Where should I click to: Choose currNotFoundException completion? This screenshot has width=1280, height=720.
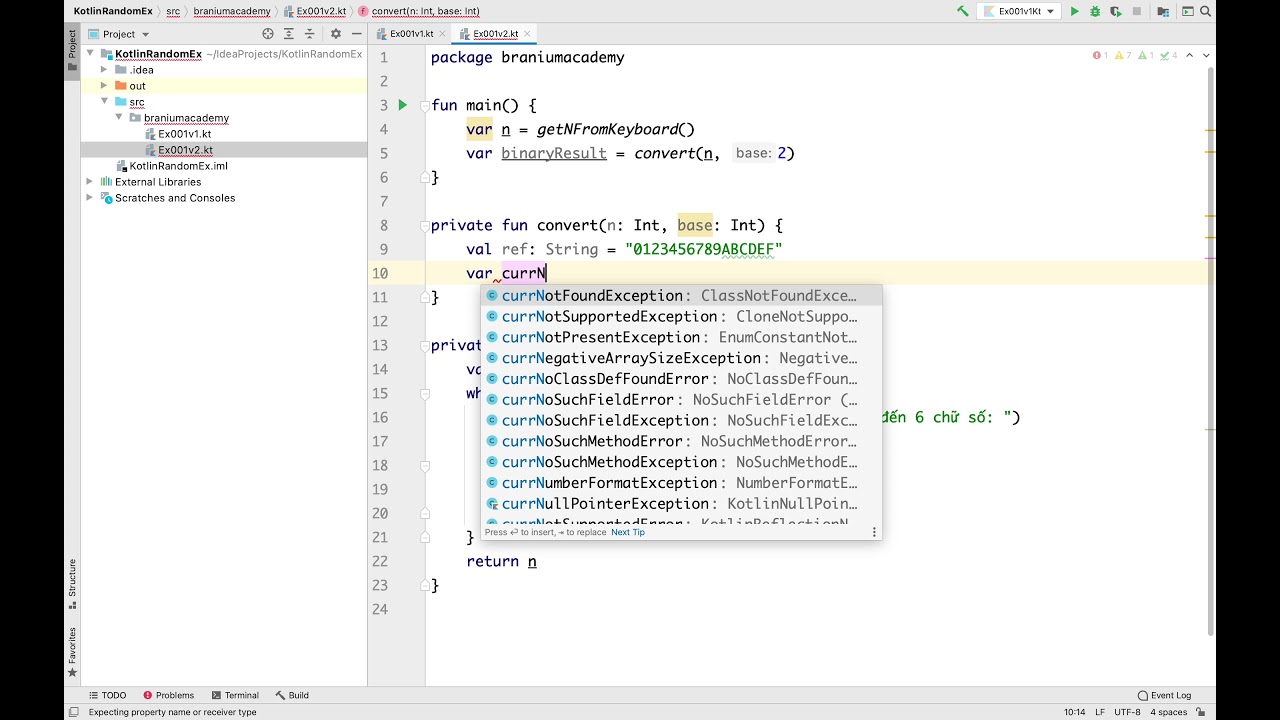tap(681, 296)
